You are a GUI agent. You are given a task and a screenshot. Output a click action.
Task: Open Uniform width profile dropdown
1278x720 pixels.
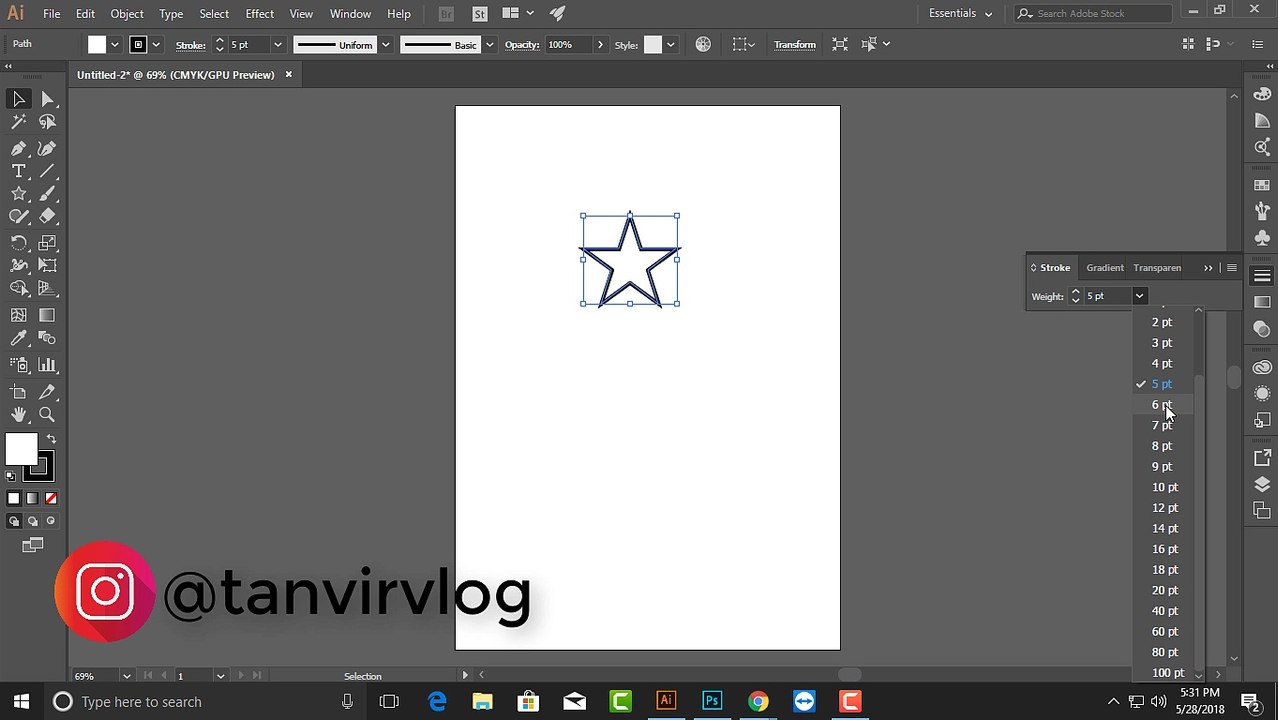[x=385, y=45]
